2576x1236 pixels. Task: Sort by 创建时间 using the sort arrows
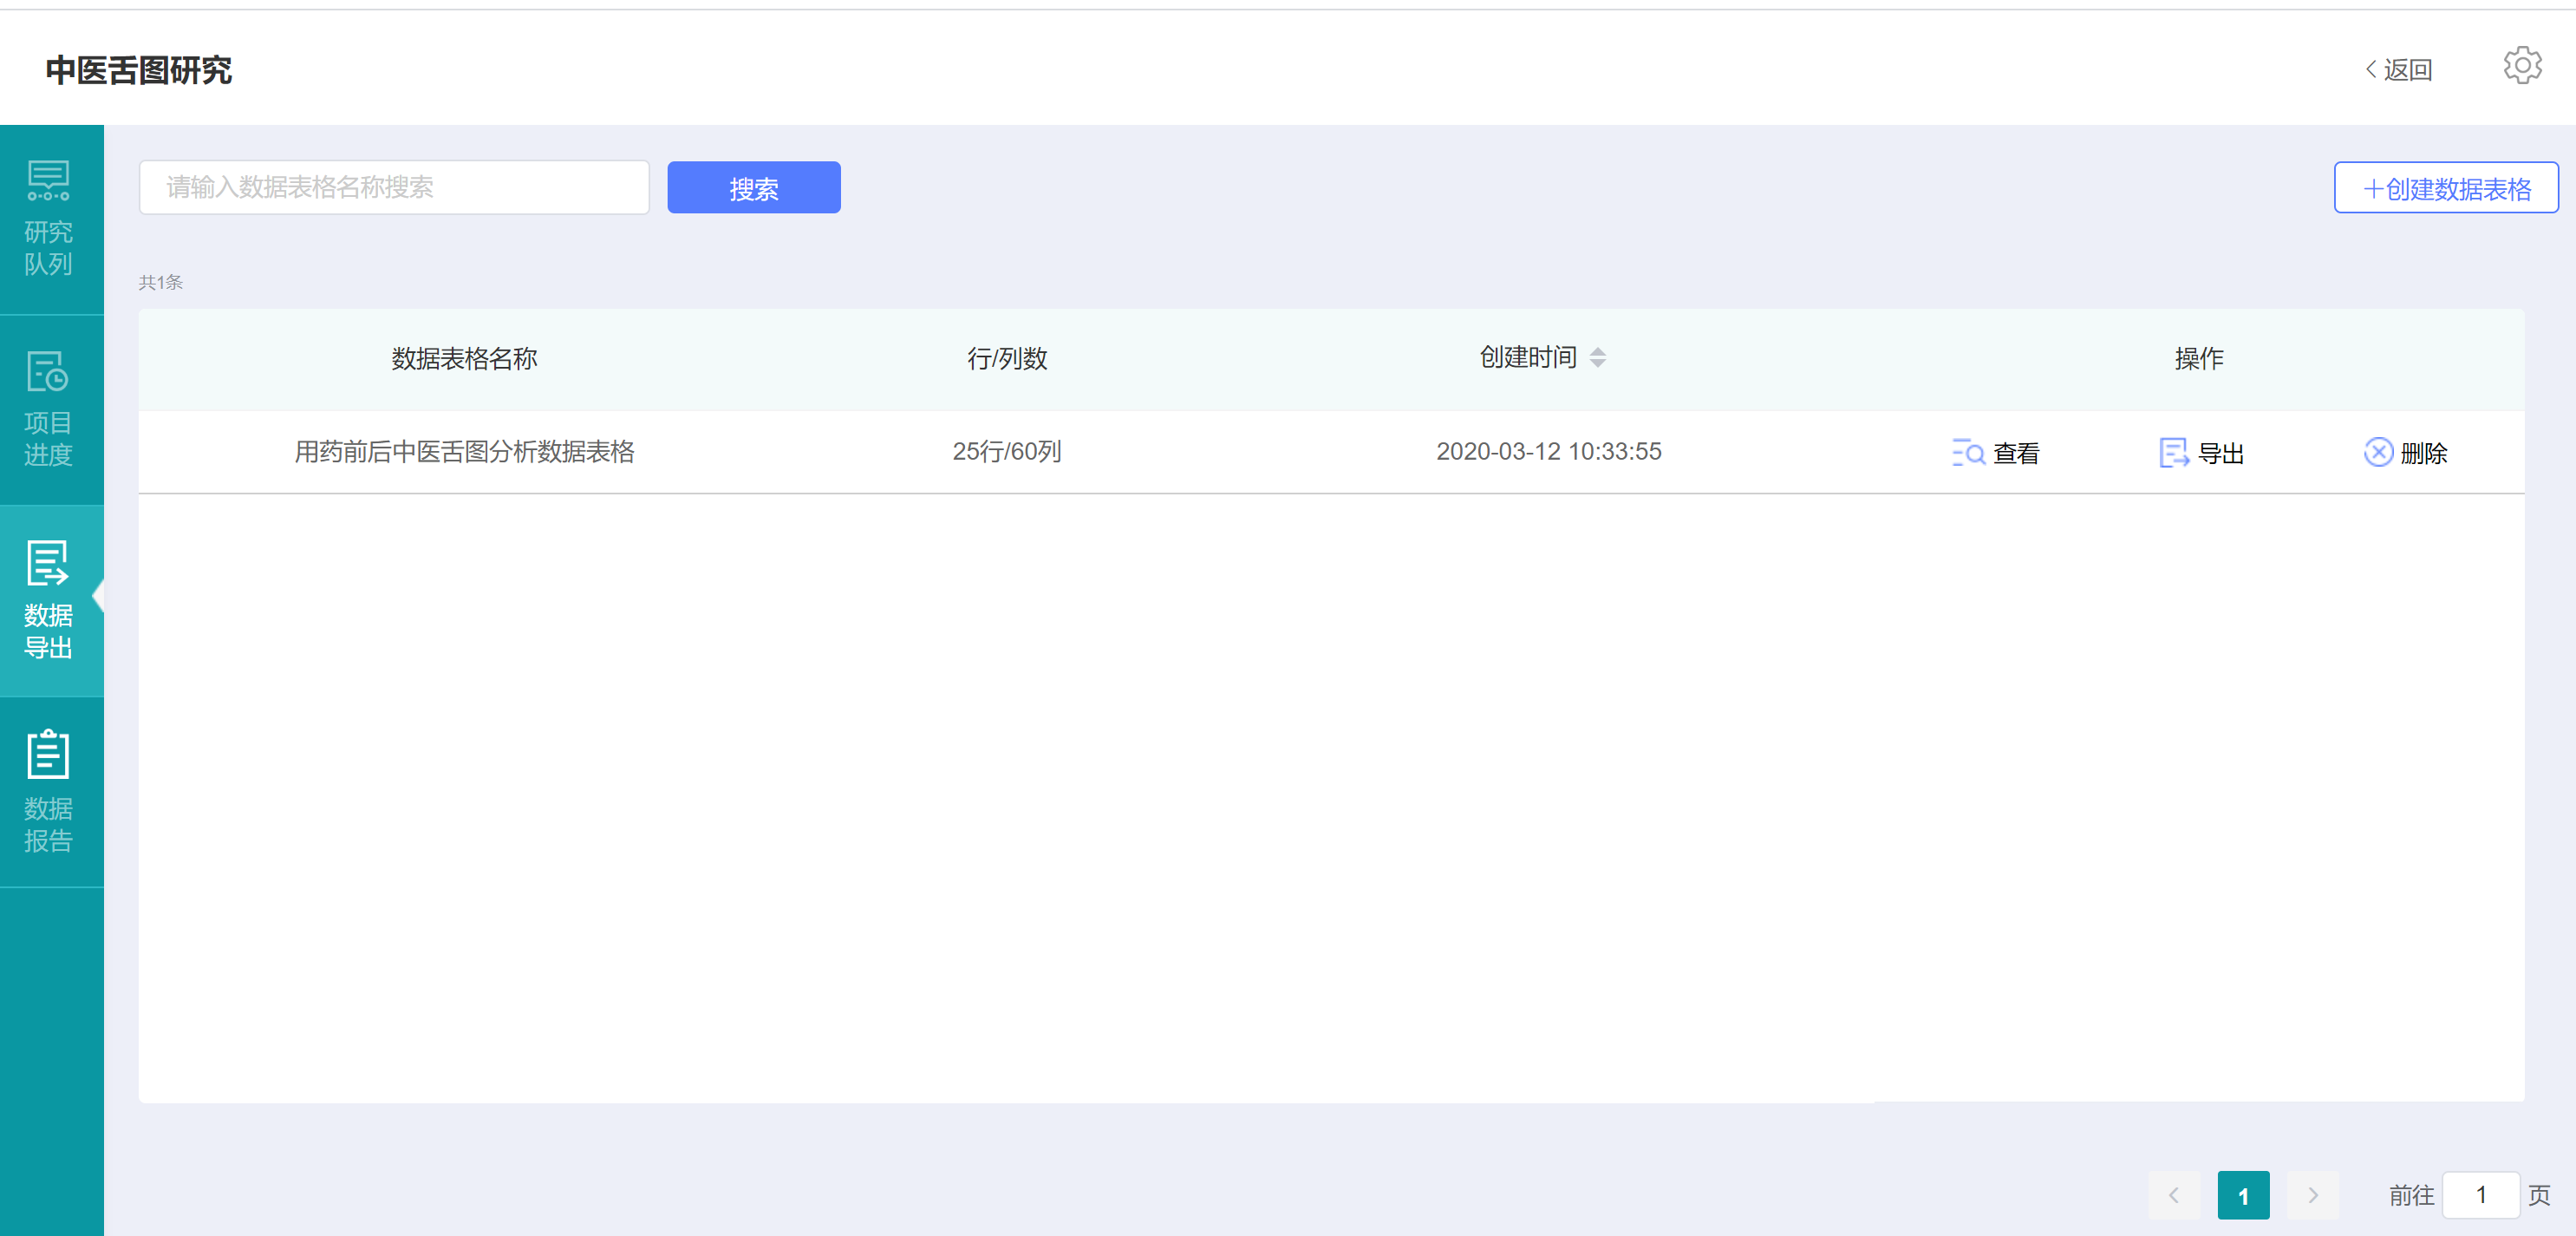pos(1597,358)
